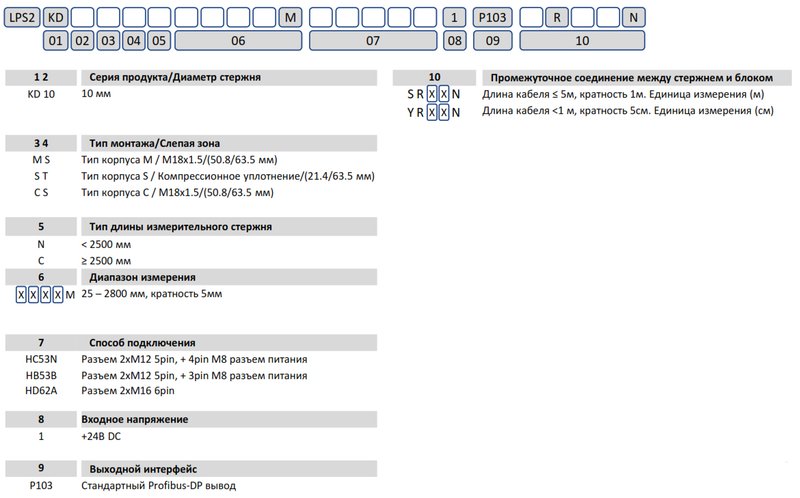Click heading Тип монтажа/Слепая зона
Viewport: 800px width, 498px height.
coord(155,143)
